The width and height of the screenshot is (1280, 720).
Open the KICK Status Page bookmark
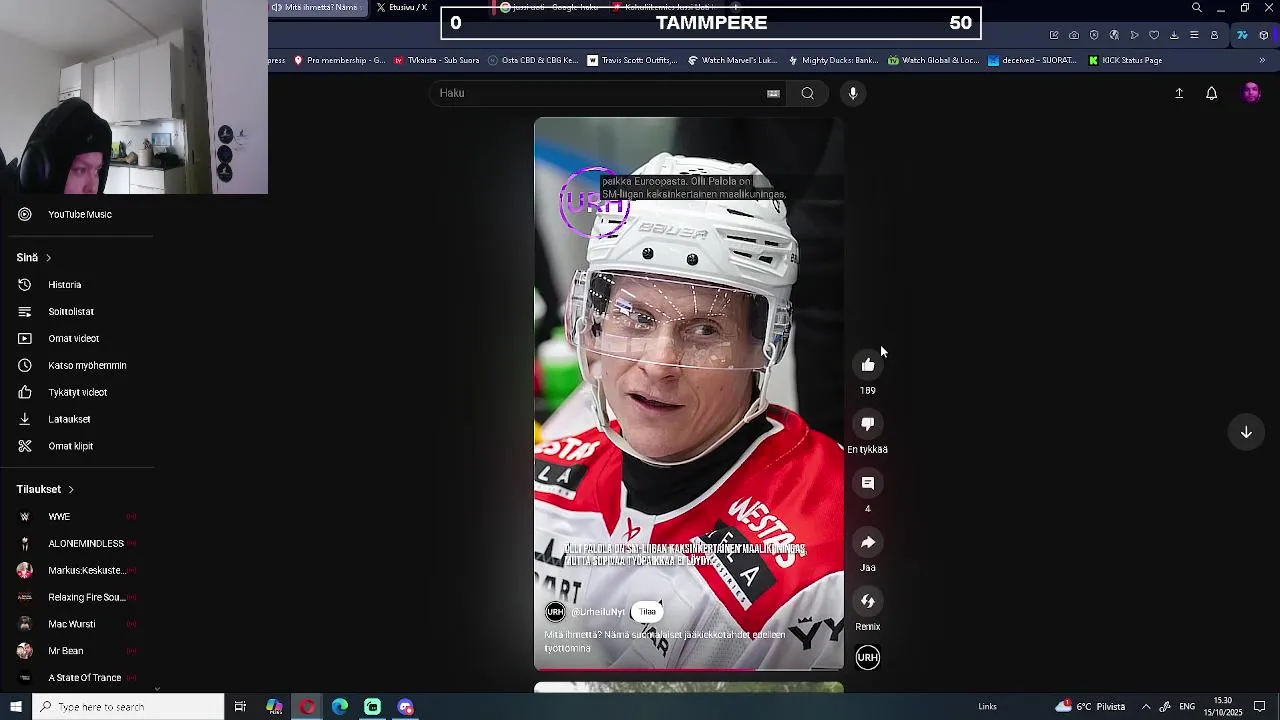pyautogui.click(x=1125, y=60)
